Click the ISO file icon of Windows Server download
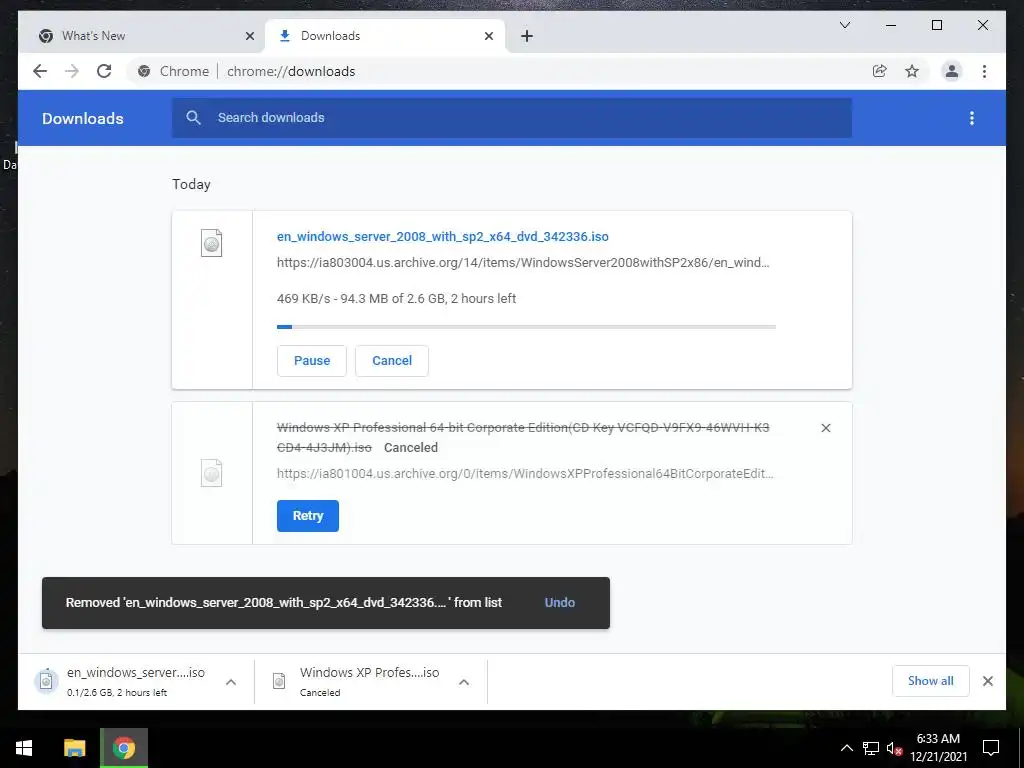This screenshot has height=768, width=1024. point(212,243)
